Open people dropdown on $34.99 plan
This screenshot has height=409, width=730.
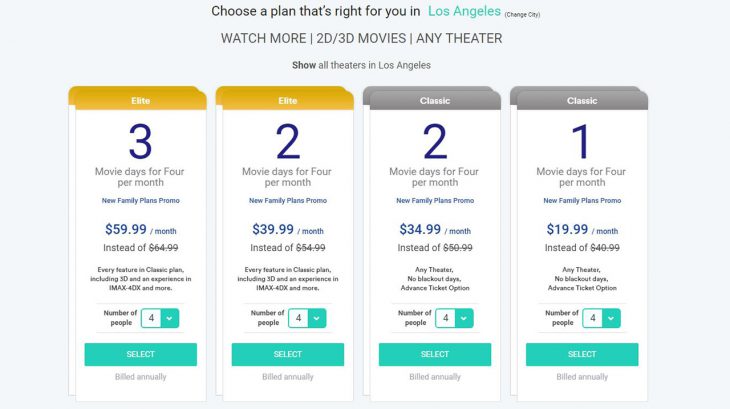pos(455,318)
